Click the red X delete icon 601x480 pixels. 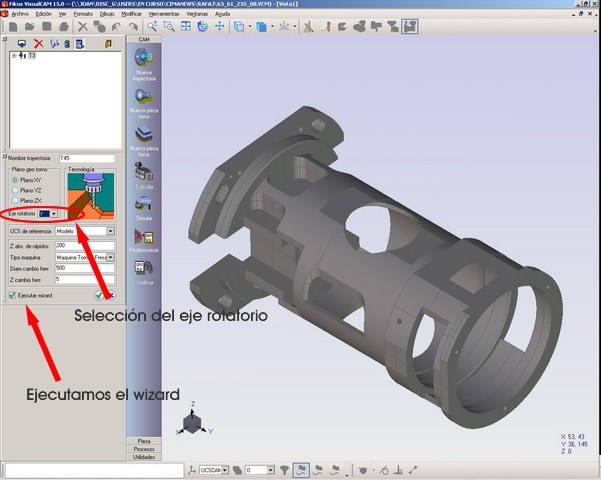tap(39, 44)
